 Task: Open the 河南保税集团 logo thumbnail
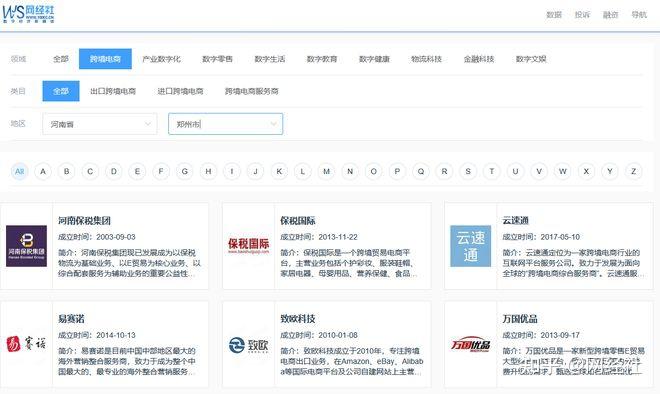[27, 246]
